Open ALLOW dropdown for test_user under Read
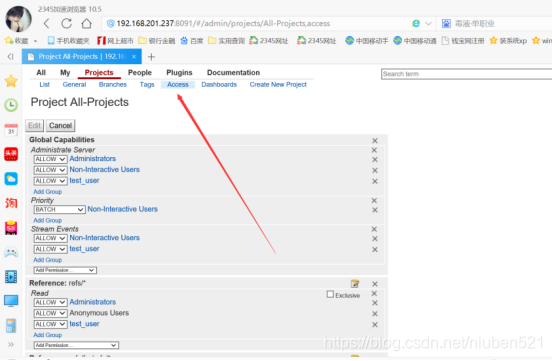Viewport: 552px width, 361px height. pos(50,324)
